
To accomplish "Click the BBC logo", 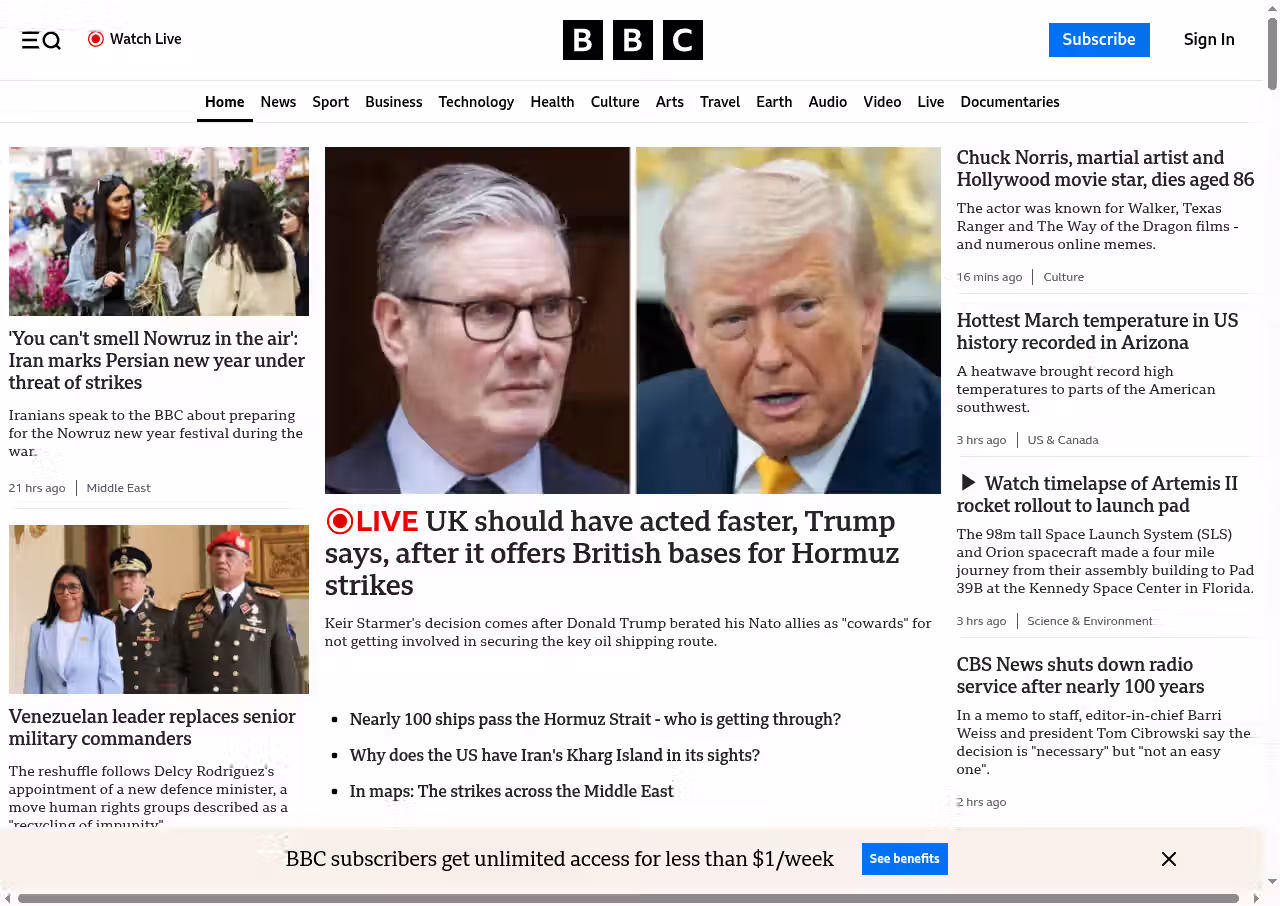I will tap(633, 40).
